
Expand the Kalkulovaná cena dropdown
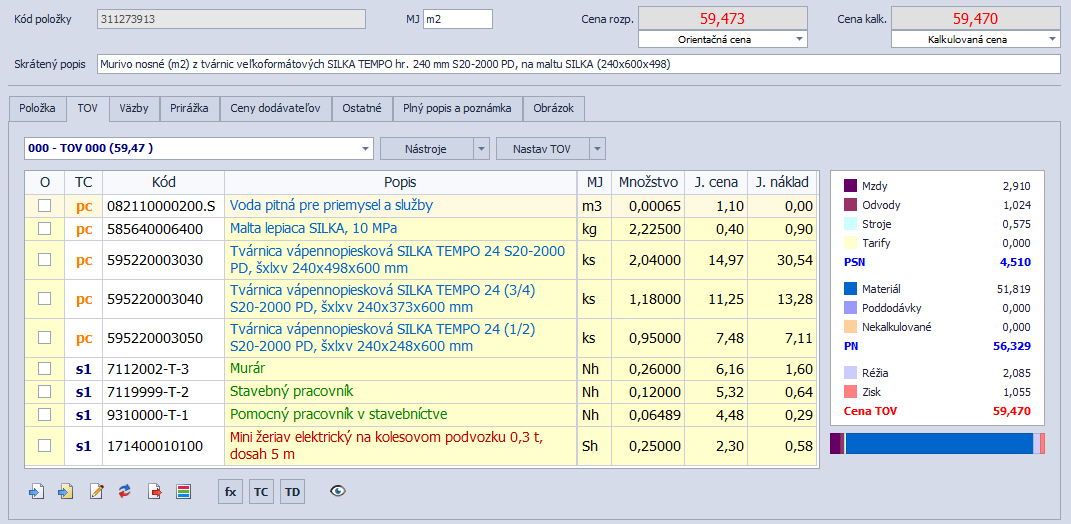click(1053, 39)
